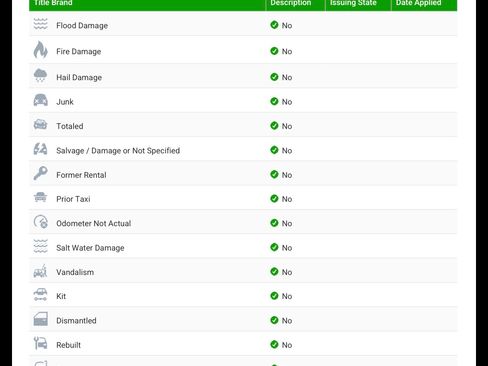The width and height of the screenshot is (488, 366).
Task: Click the Flood Damage waves icon
Action: (40, 24)
